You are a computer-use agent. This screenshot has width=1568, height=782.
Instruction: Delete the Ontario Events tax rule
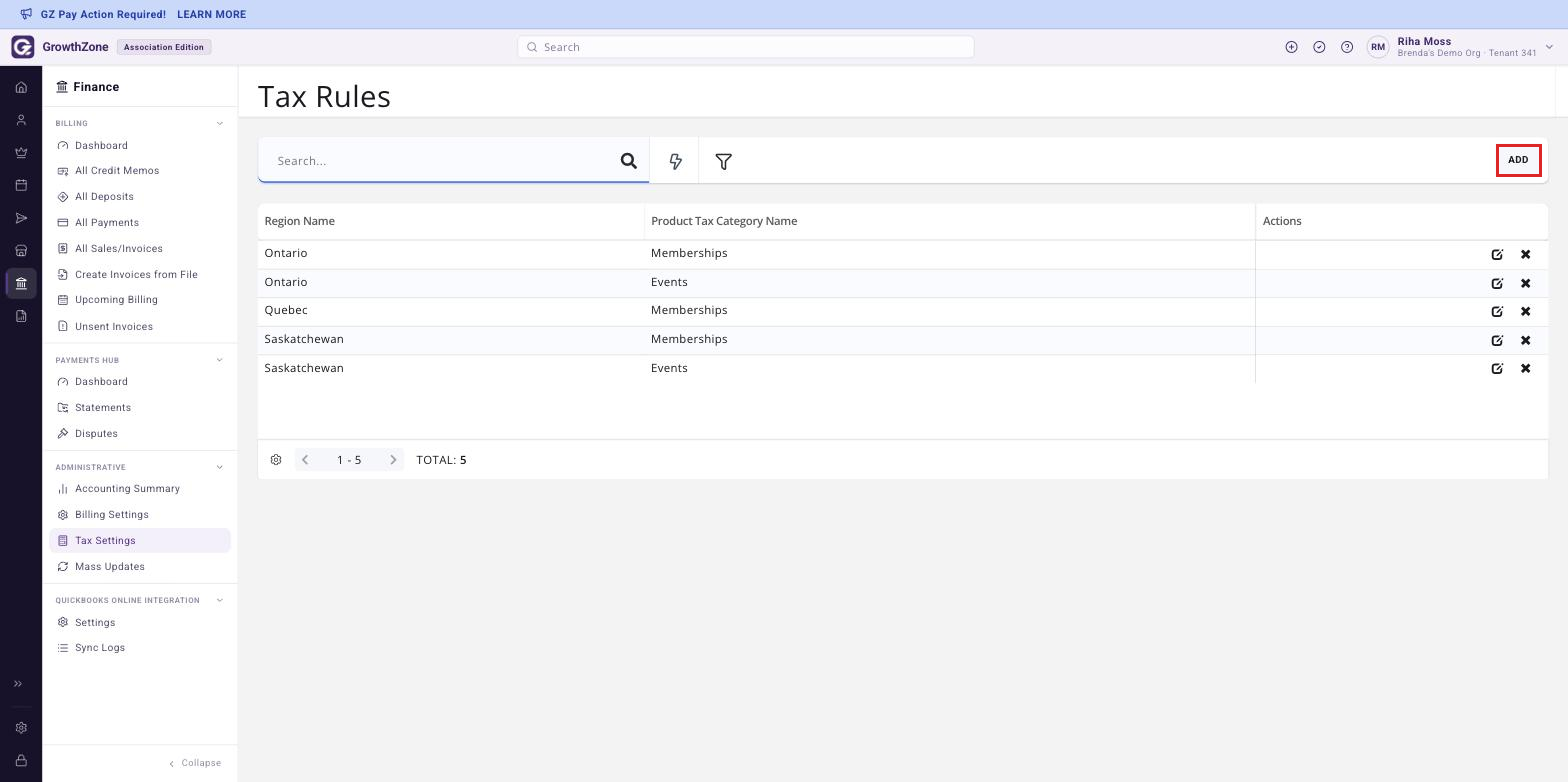1525,283
